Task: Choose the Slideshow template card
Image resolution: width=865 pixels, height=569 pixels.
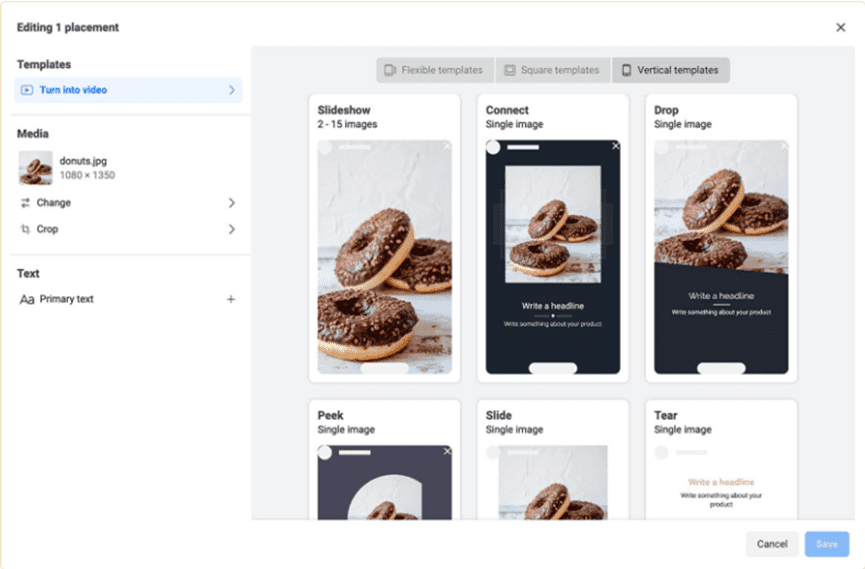Action: pyautogui.click(x=384, y=238)
